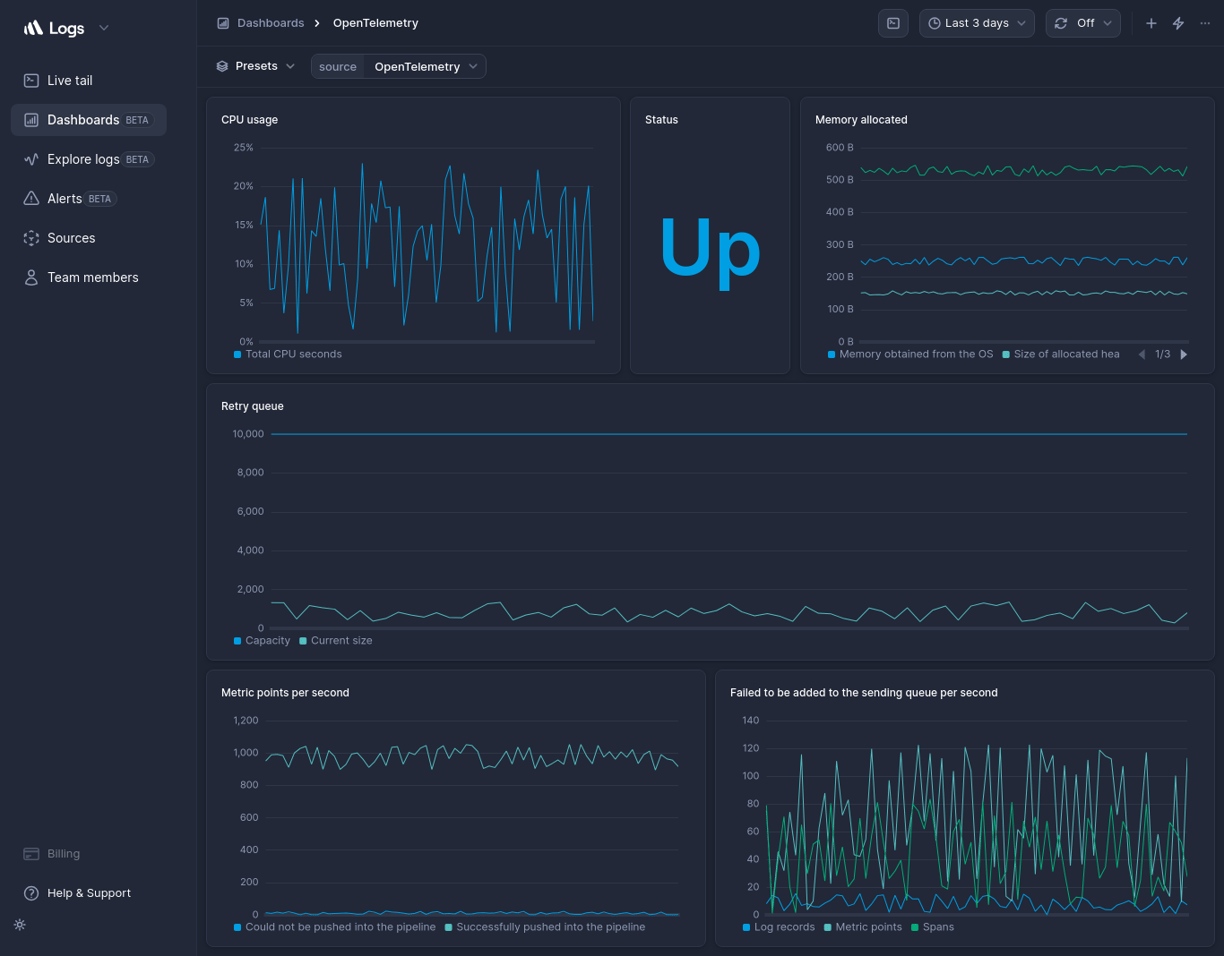Open the auto-refresh Off dropdown
Screen dimensions: 1224x956
click(1083, 23)
